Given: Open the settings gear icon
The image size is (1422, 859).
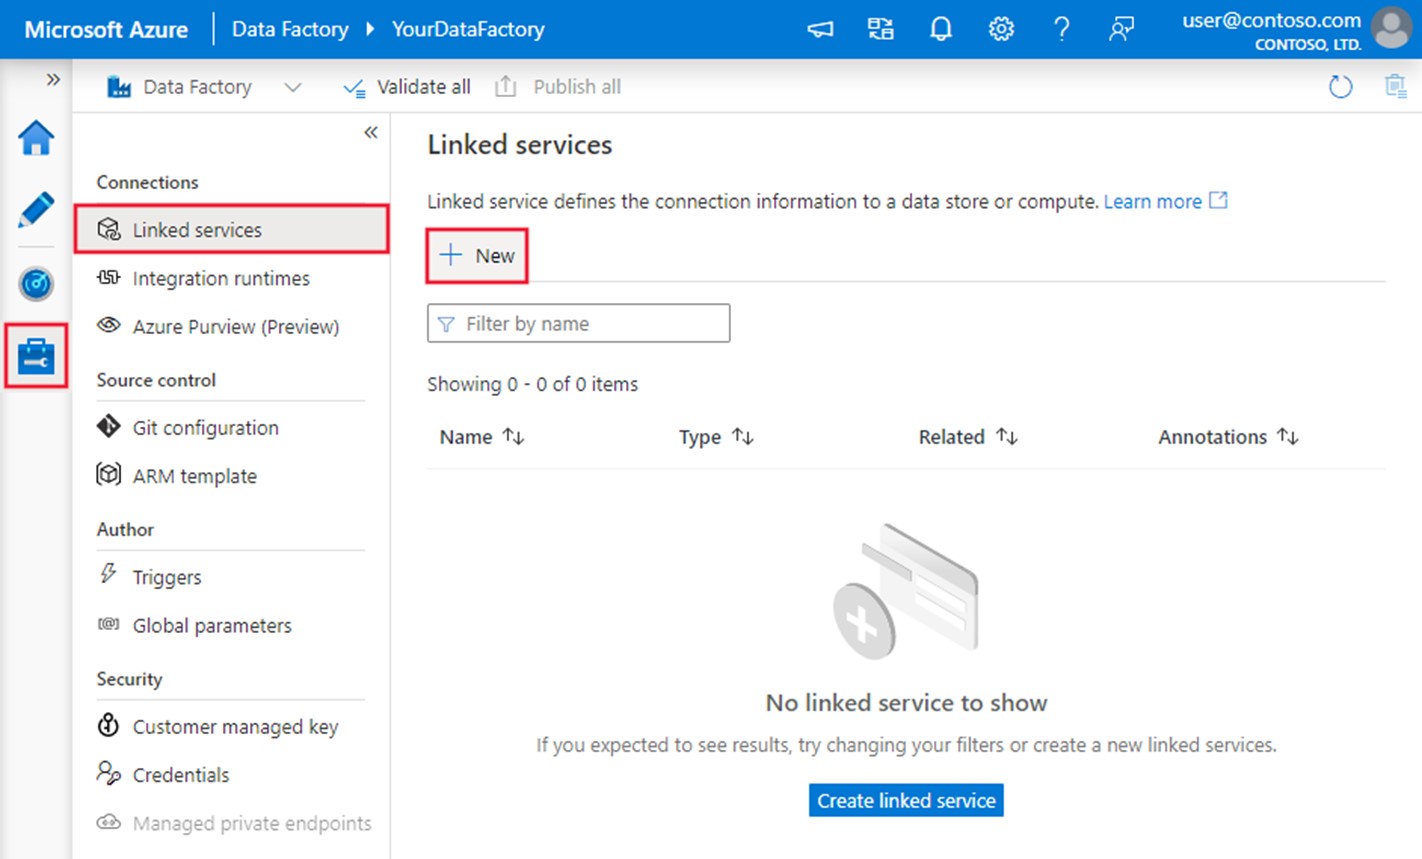Looking at the screenshot, I should 1001,29.
